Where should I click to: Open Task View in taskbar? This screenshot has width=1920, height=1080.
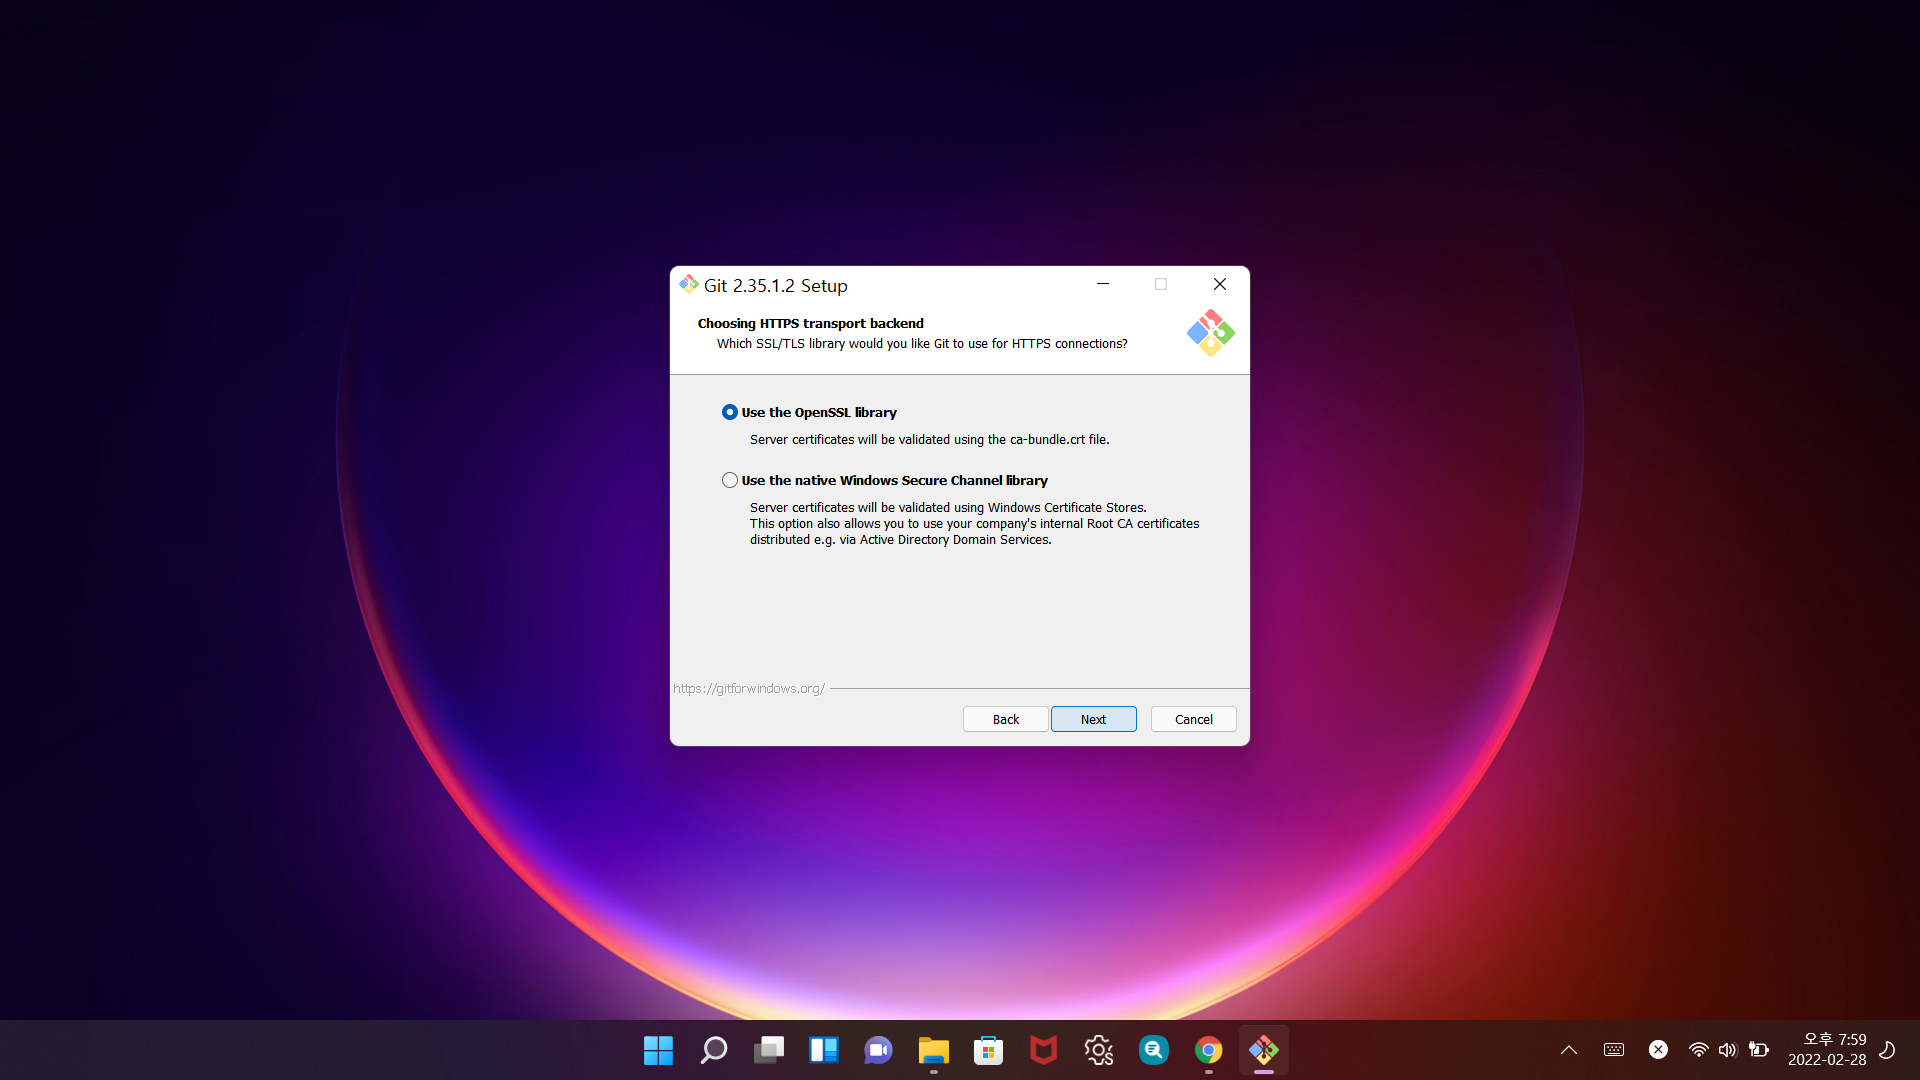point(768,1050)
